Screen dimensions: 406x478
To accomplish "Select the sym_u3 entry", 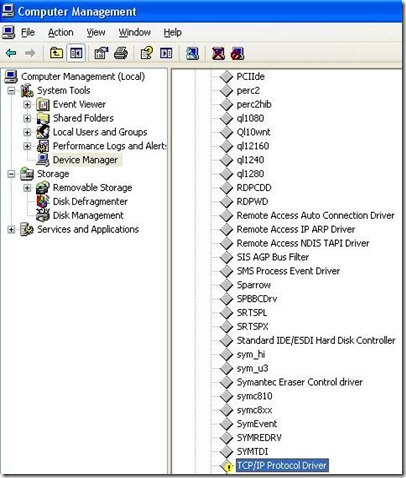I will (253, 368).
